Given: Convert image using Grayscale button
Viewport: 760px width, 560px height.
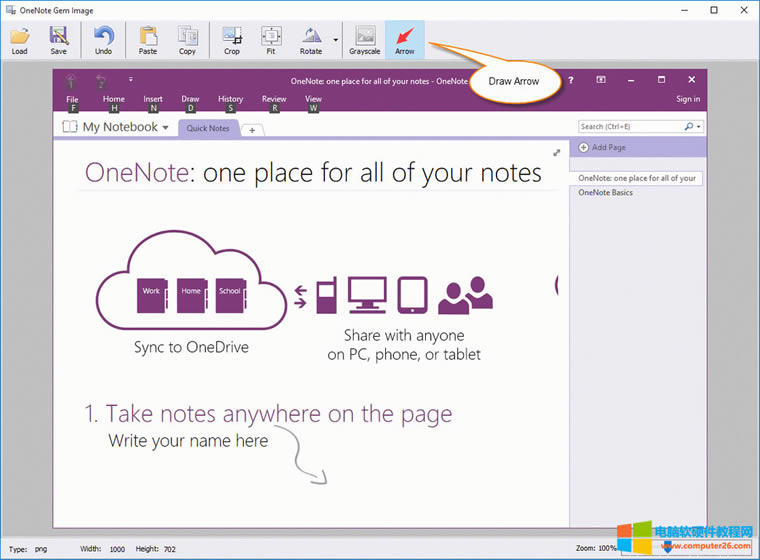Looking at the screenshot, I should (x=364, y=38).
